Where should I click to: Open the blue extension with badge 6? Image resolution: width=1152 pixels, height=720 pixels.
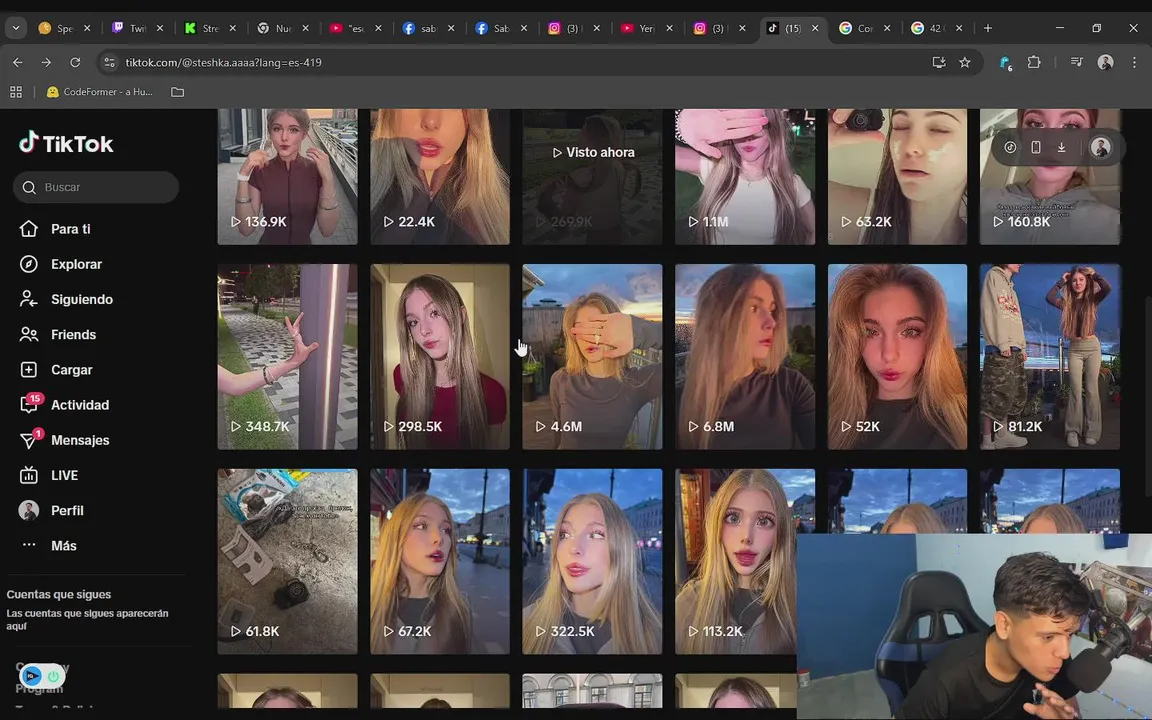tap(1005, 63)
